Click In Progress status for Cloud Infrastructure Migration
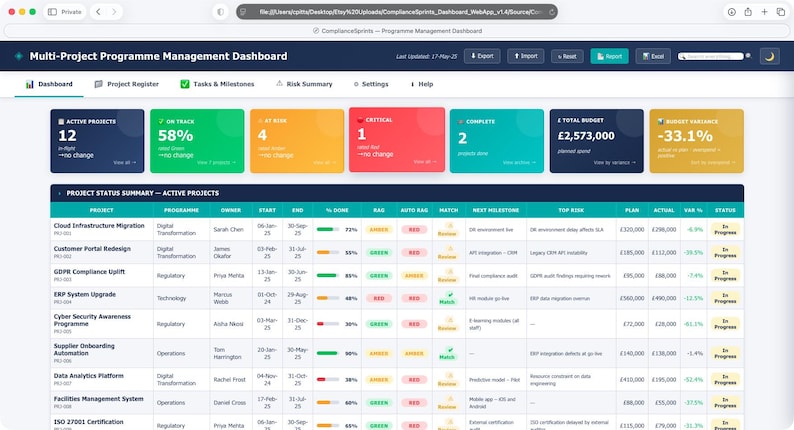Screen dimensions: 794x430 click(725, 229)
